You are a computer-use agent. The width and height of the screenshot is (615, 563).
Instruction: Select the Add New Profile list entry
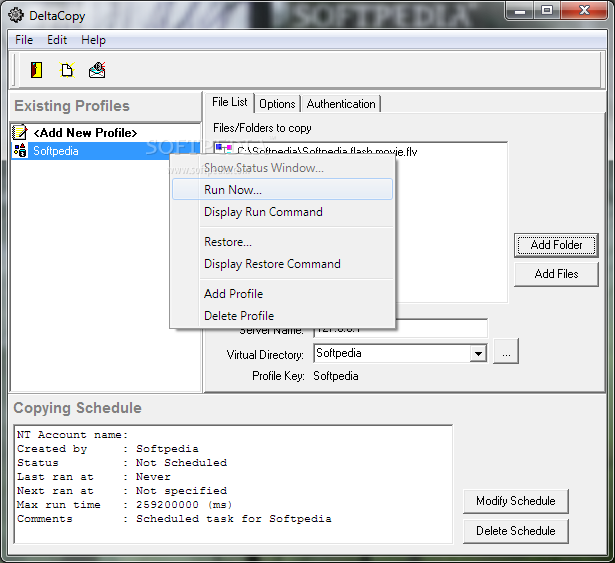click(106, 133)
